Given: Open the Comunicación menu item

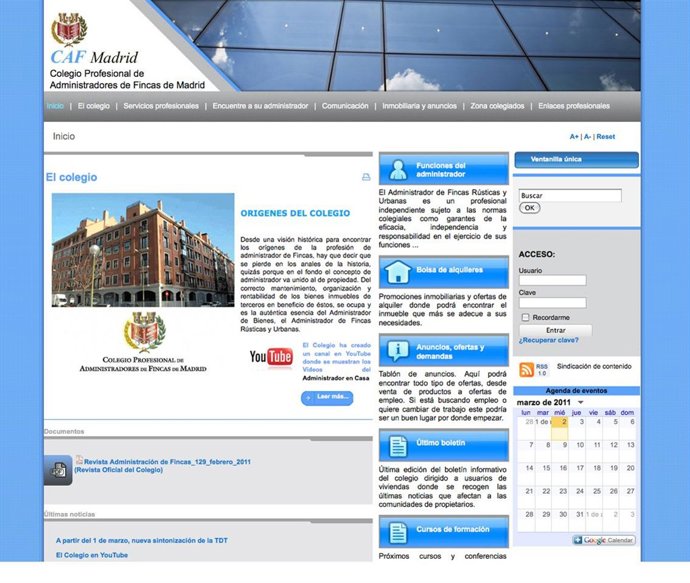Looking at the screenshot, I should [x=345, y=106].
